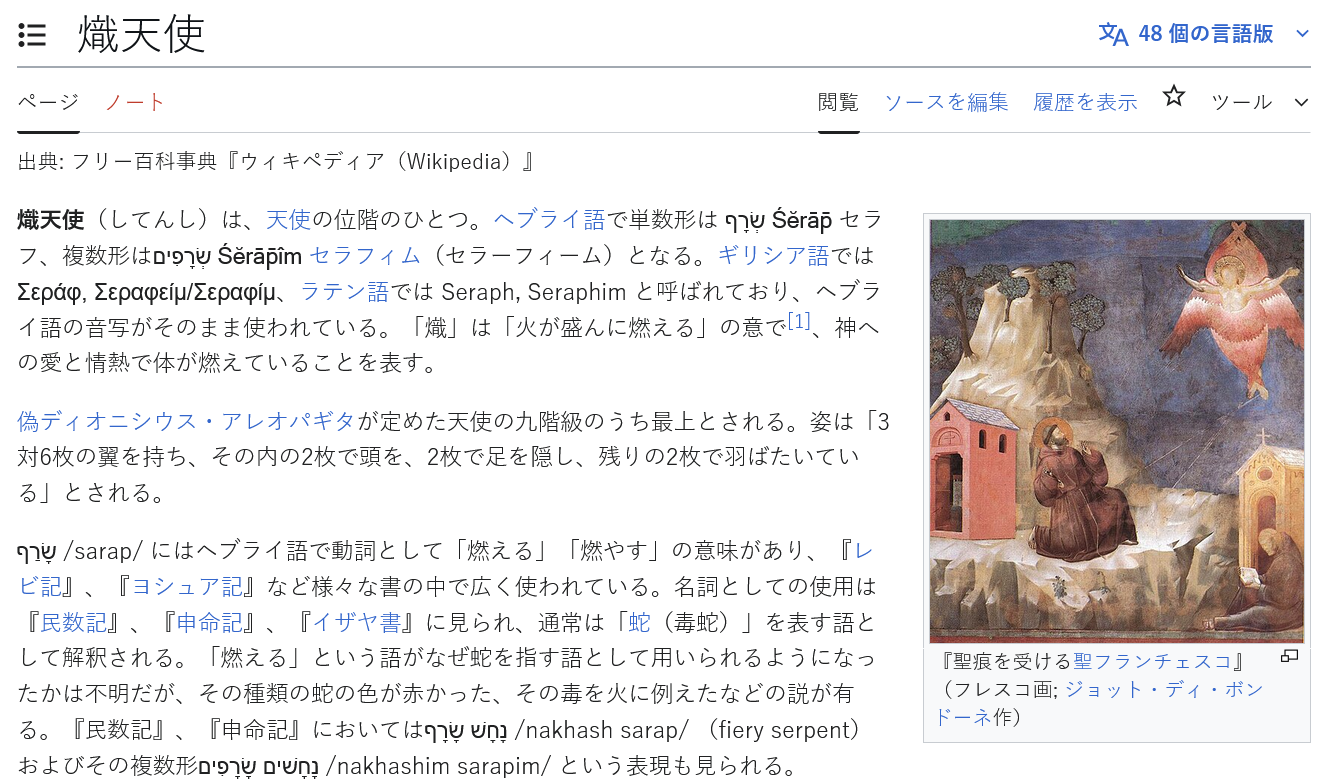Open the 履歴を表示 tab
The width and height of the screenshot is (1320, 780).
pos(1085,101)
